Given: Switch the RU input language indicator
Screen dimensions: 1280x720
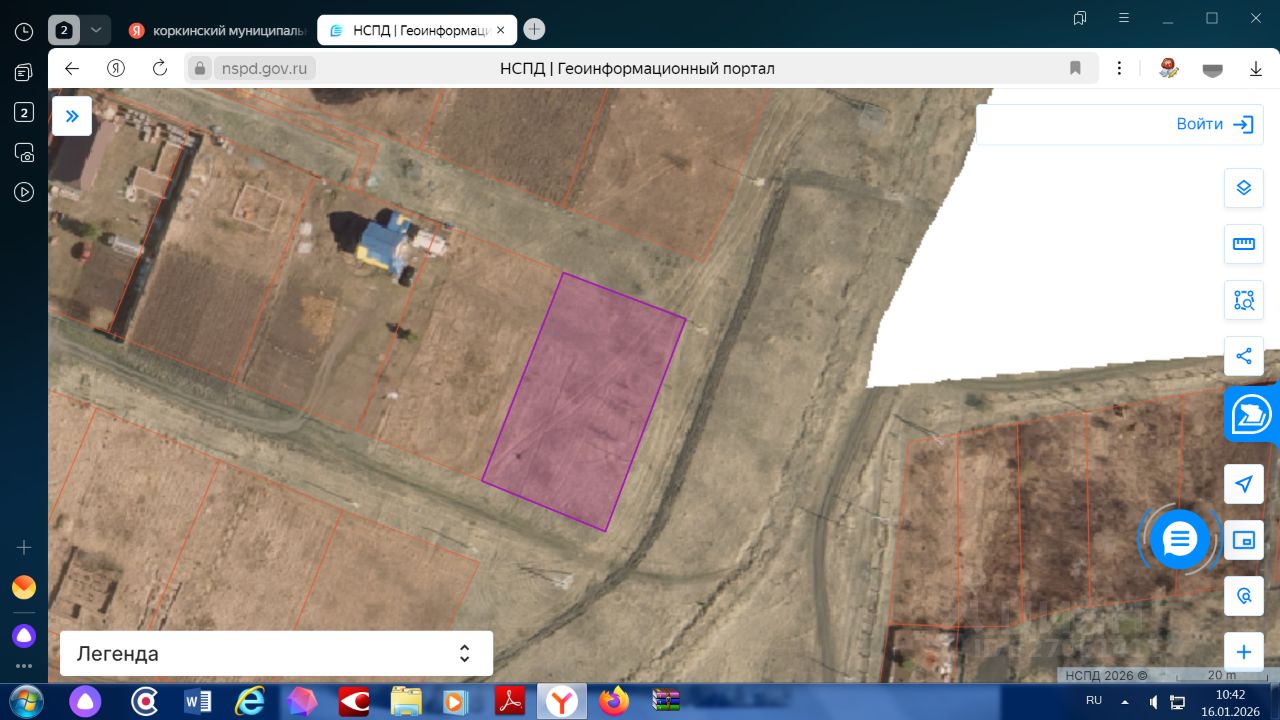Looking at the screenshot, I should point(1094,701).
